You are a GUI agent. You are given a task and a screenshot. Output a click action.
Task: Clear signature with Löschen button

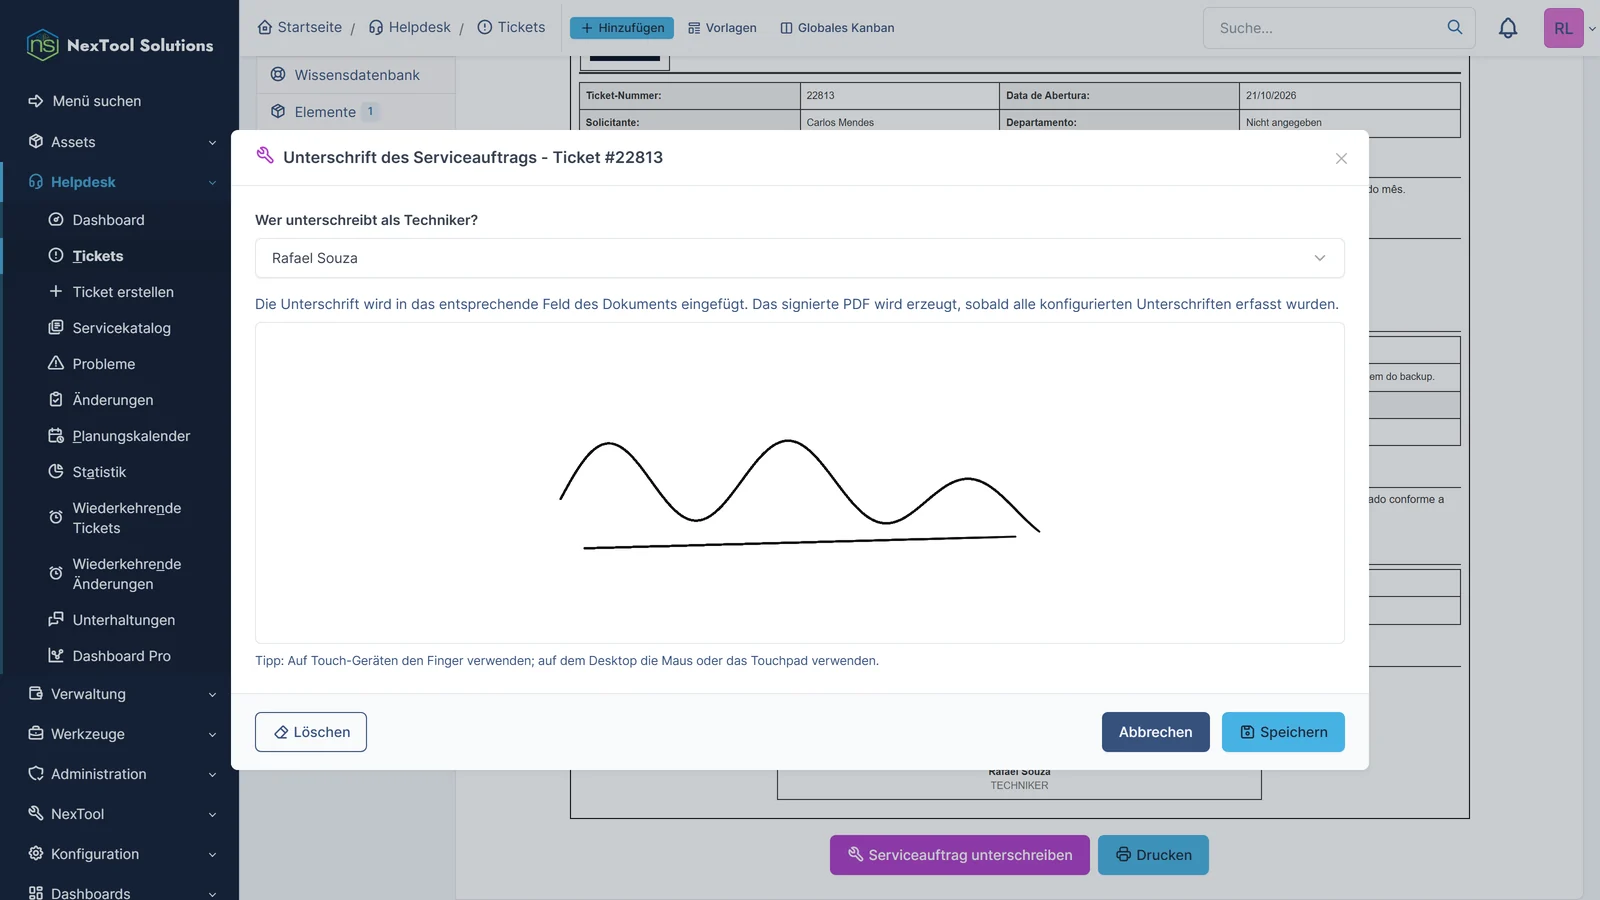(x=311, y=732)
